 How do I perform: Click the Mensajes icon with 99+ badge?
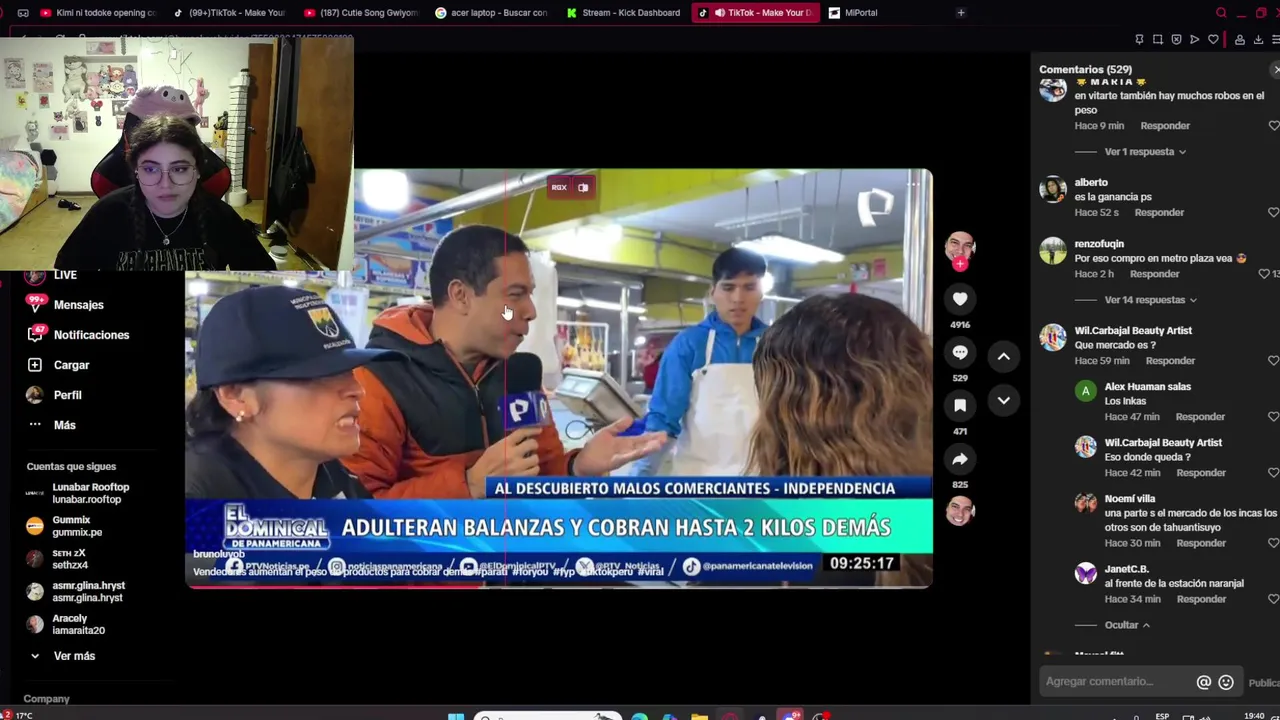(x=35, y=304)
